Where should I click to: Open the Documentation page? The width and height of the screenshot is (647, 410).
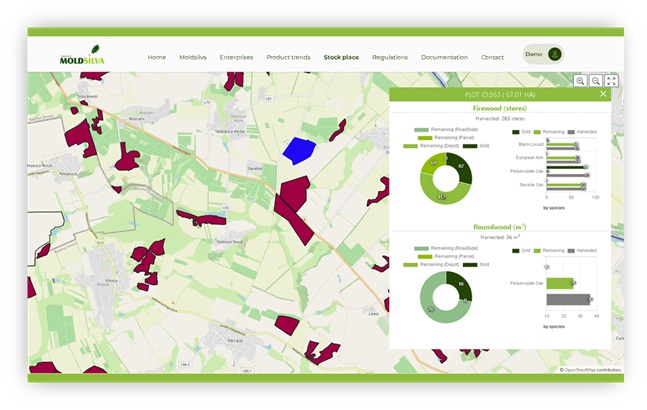tap(444, 57)
